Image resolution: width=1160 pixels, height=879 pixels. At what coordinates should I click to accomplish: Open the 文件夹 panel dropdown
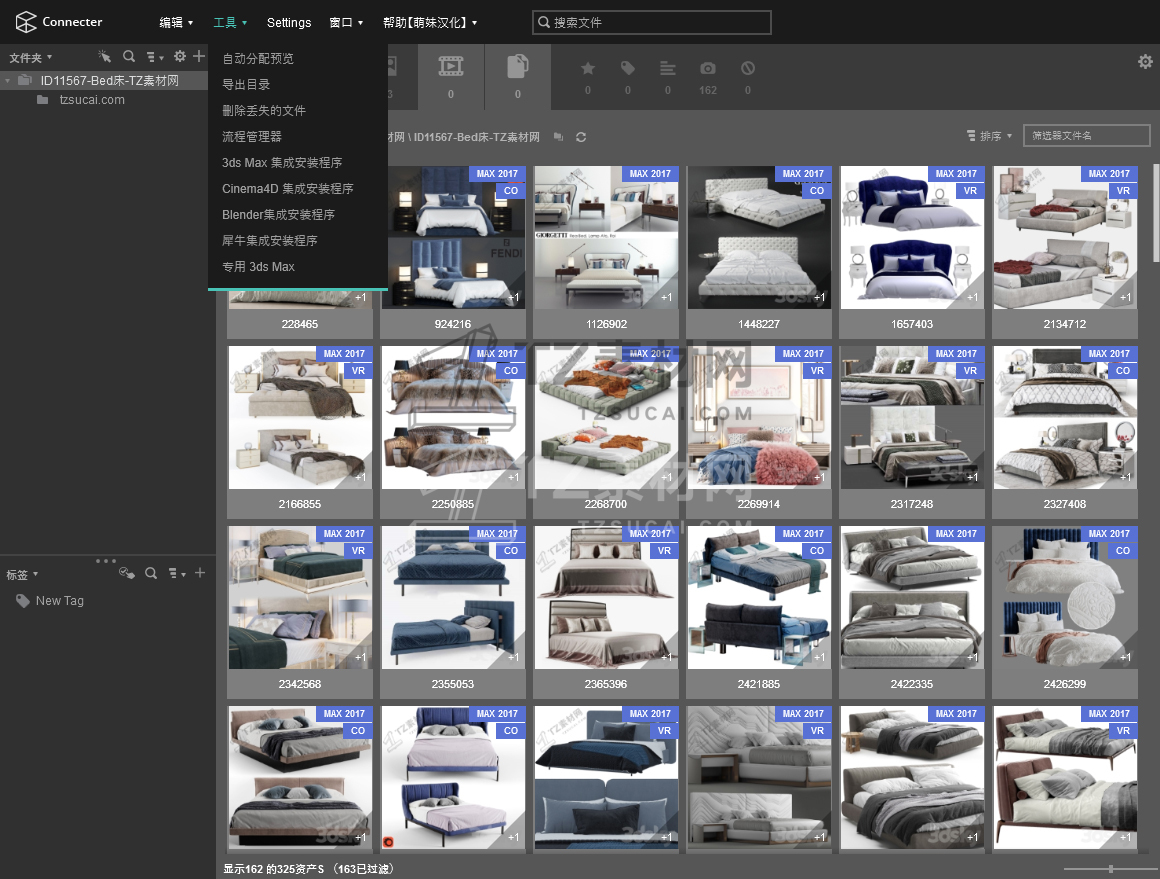[x=30, y=58]
